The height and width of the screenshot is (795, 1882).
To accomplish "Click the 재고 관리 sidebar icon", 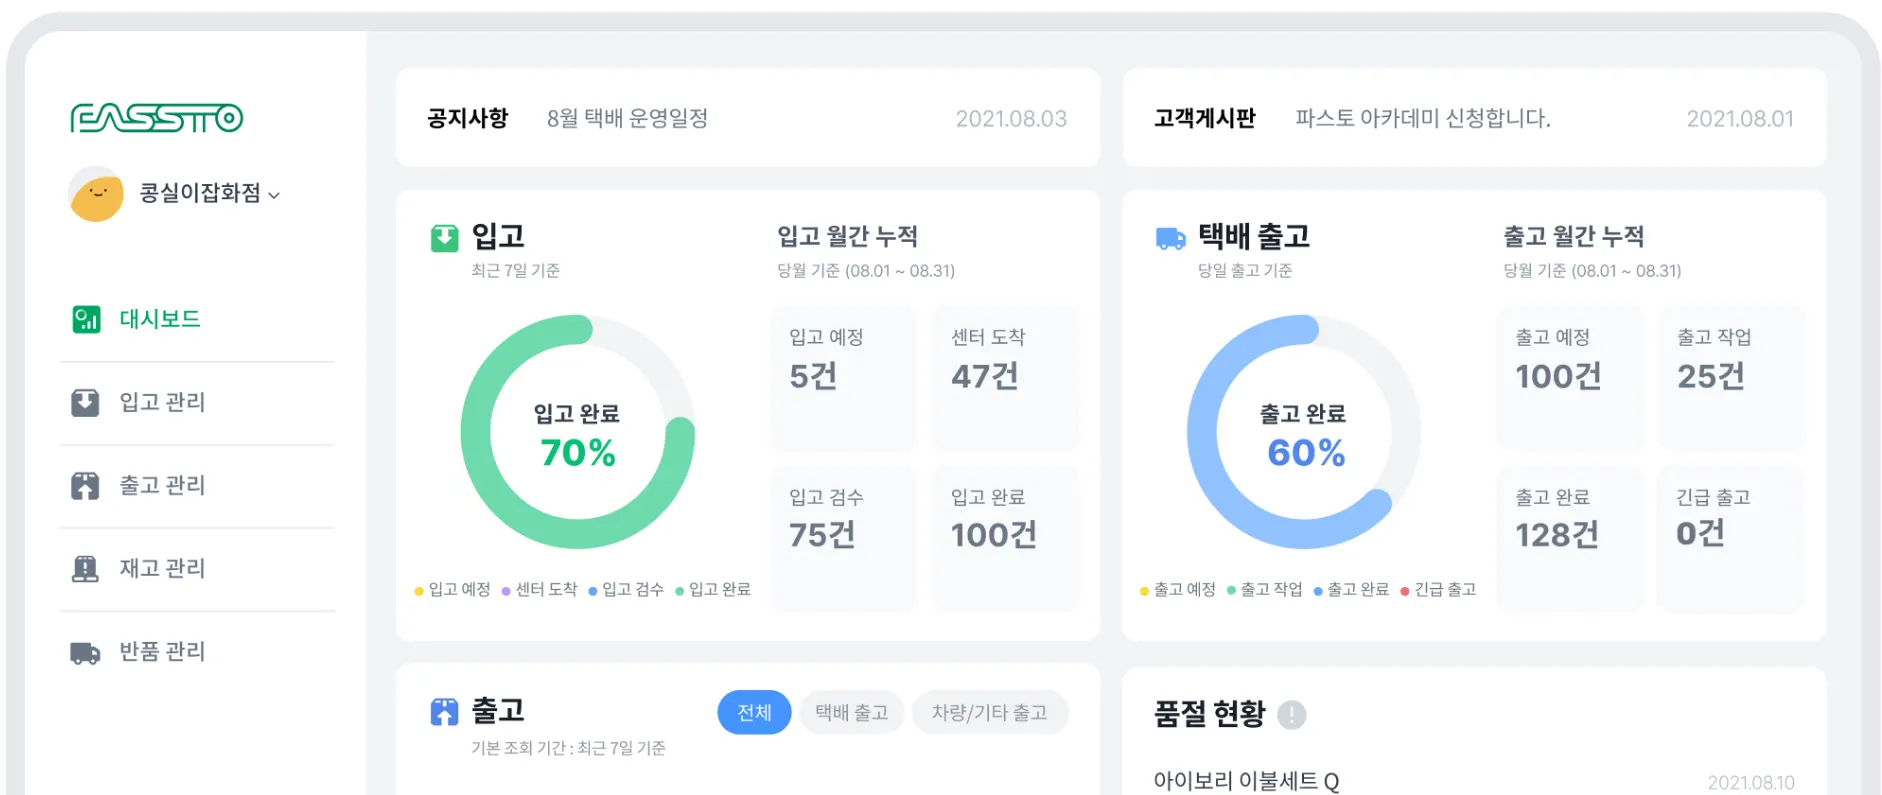I will (86, 569).
